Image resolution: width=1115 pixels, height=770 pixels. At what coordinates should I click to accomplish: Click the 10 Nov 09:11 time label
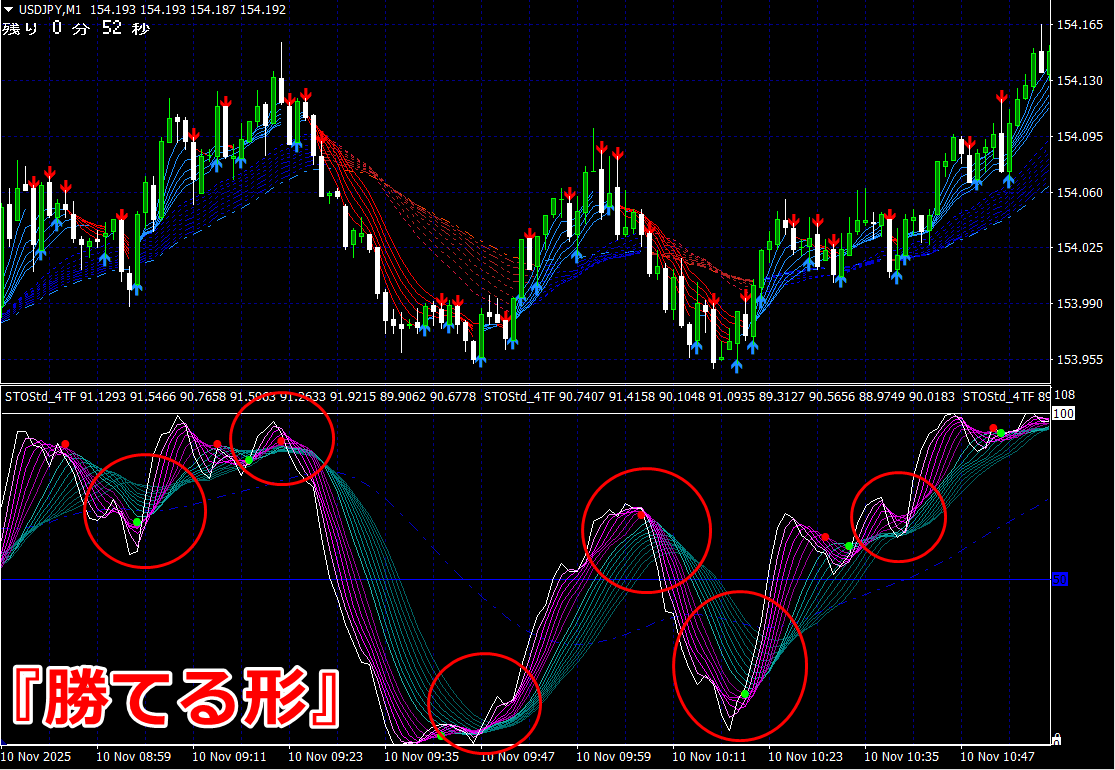tap(230, 756)
